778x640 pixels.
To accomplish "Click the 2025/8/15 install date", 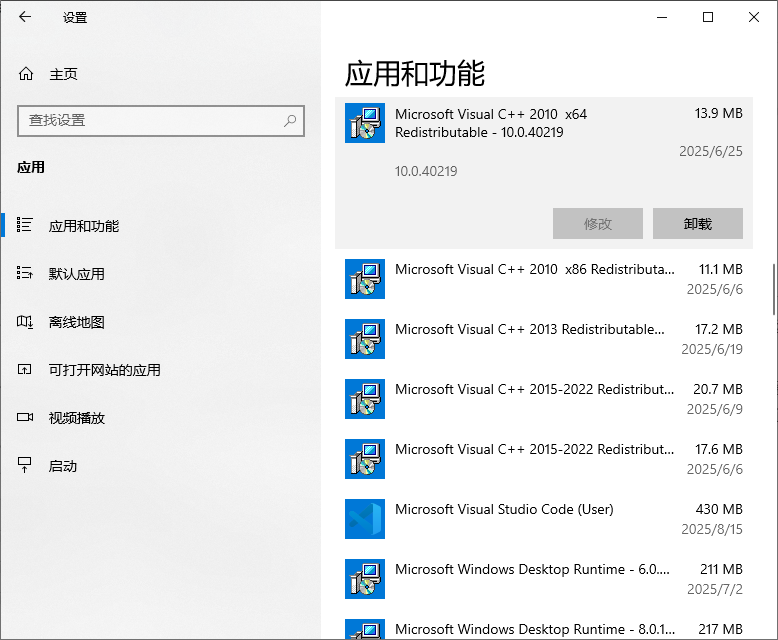I will point(712,529).
